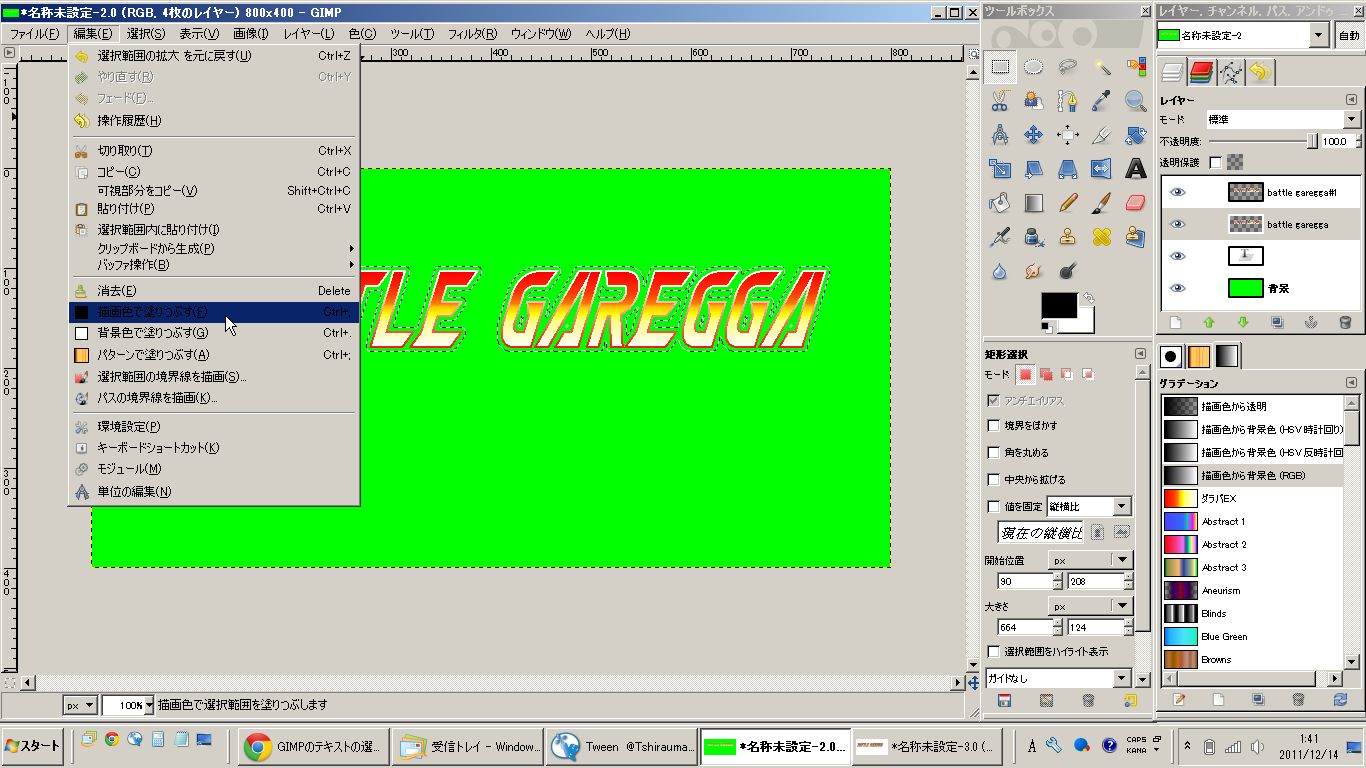This screenshot has width=1366, height=768.
Task: Enable the 角を丸める checkbox
Action: coord(994,453)
